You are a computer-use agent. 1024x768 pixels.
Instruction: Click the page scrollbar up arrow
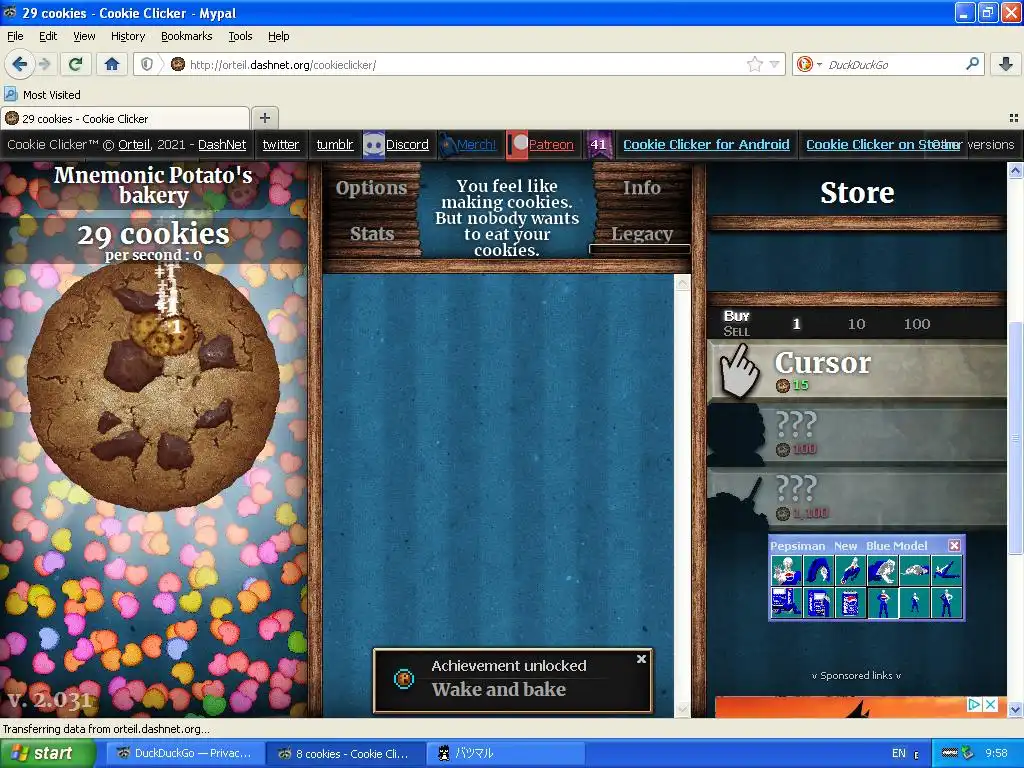click(1015, 171)
